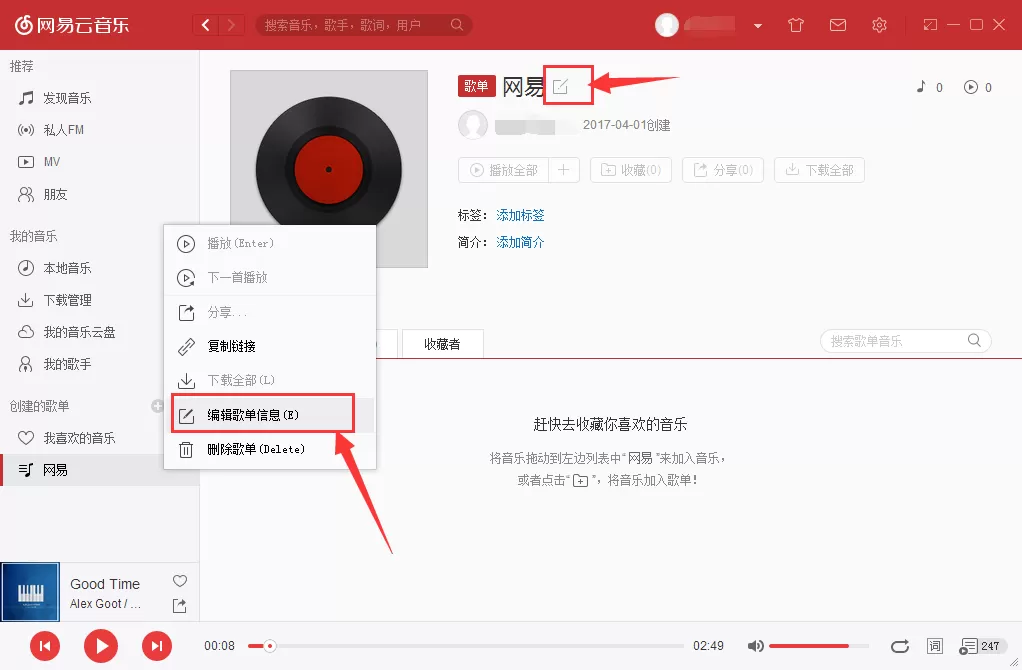Click 2017-04-01创建 date text

[626, 125]
